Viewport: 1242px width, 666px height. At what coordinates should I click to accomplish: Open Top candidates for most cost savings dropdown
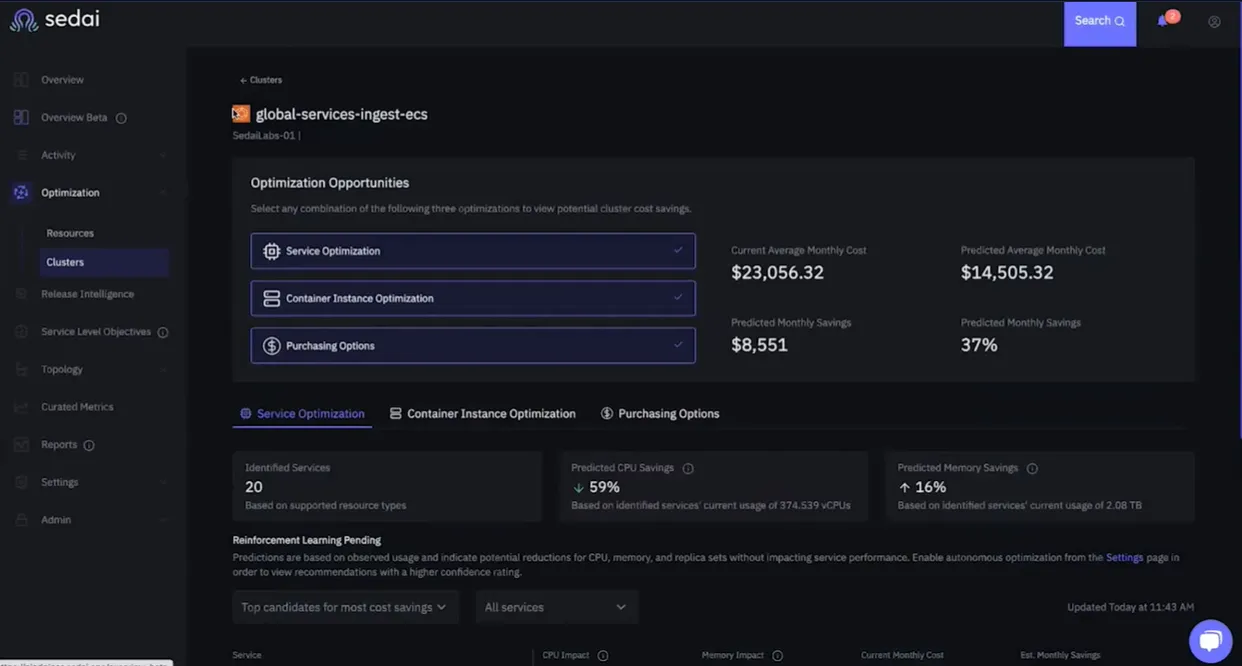(346, 607)
